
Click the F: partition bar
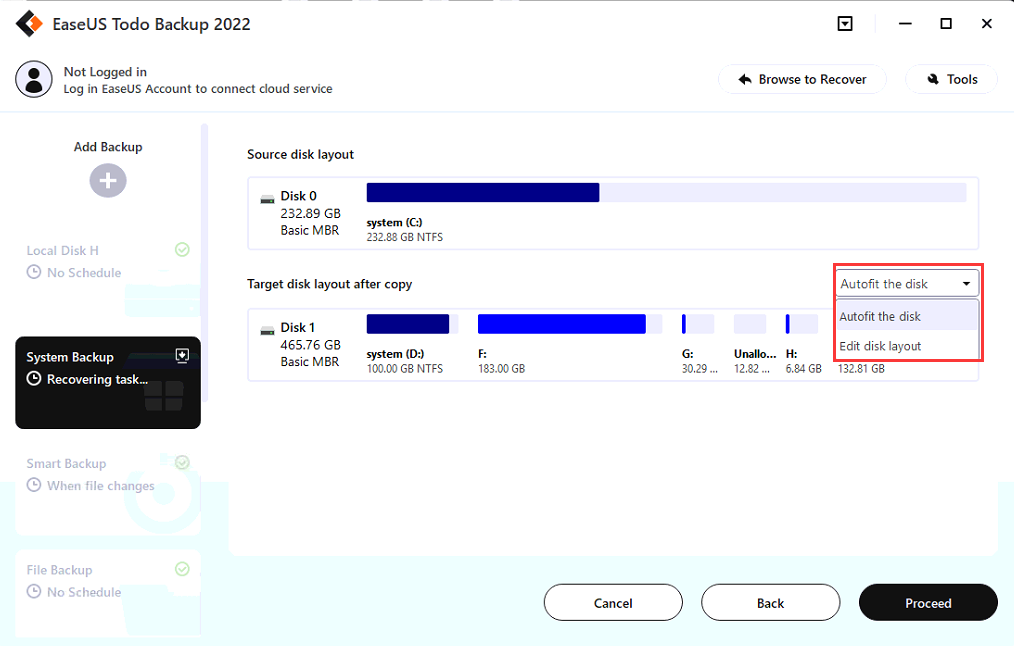coord(570,324)
